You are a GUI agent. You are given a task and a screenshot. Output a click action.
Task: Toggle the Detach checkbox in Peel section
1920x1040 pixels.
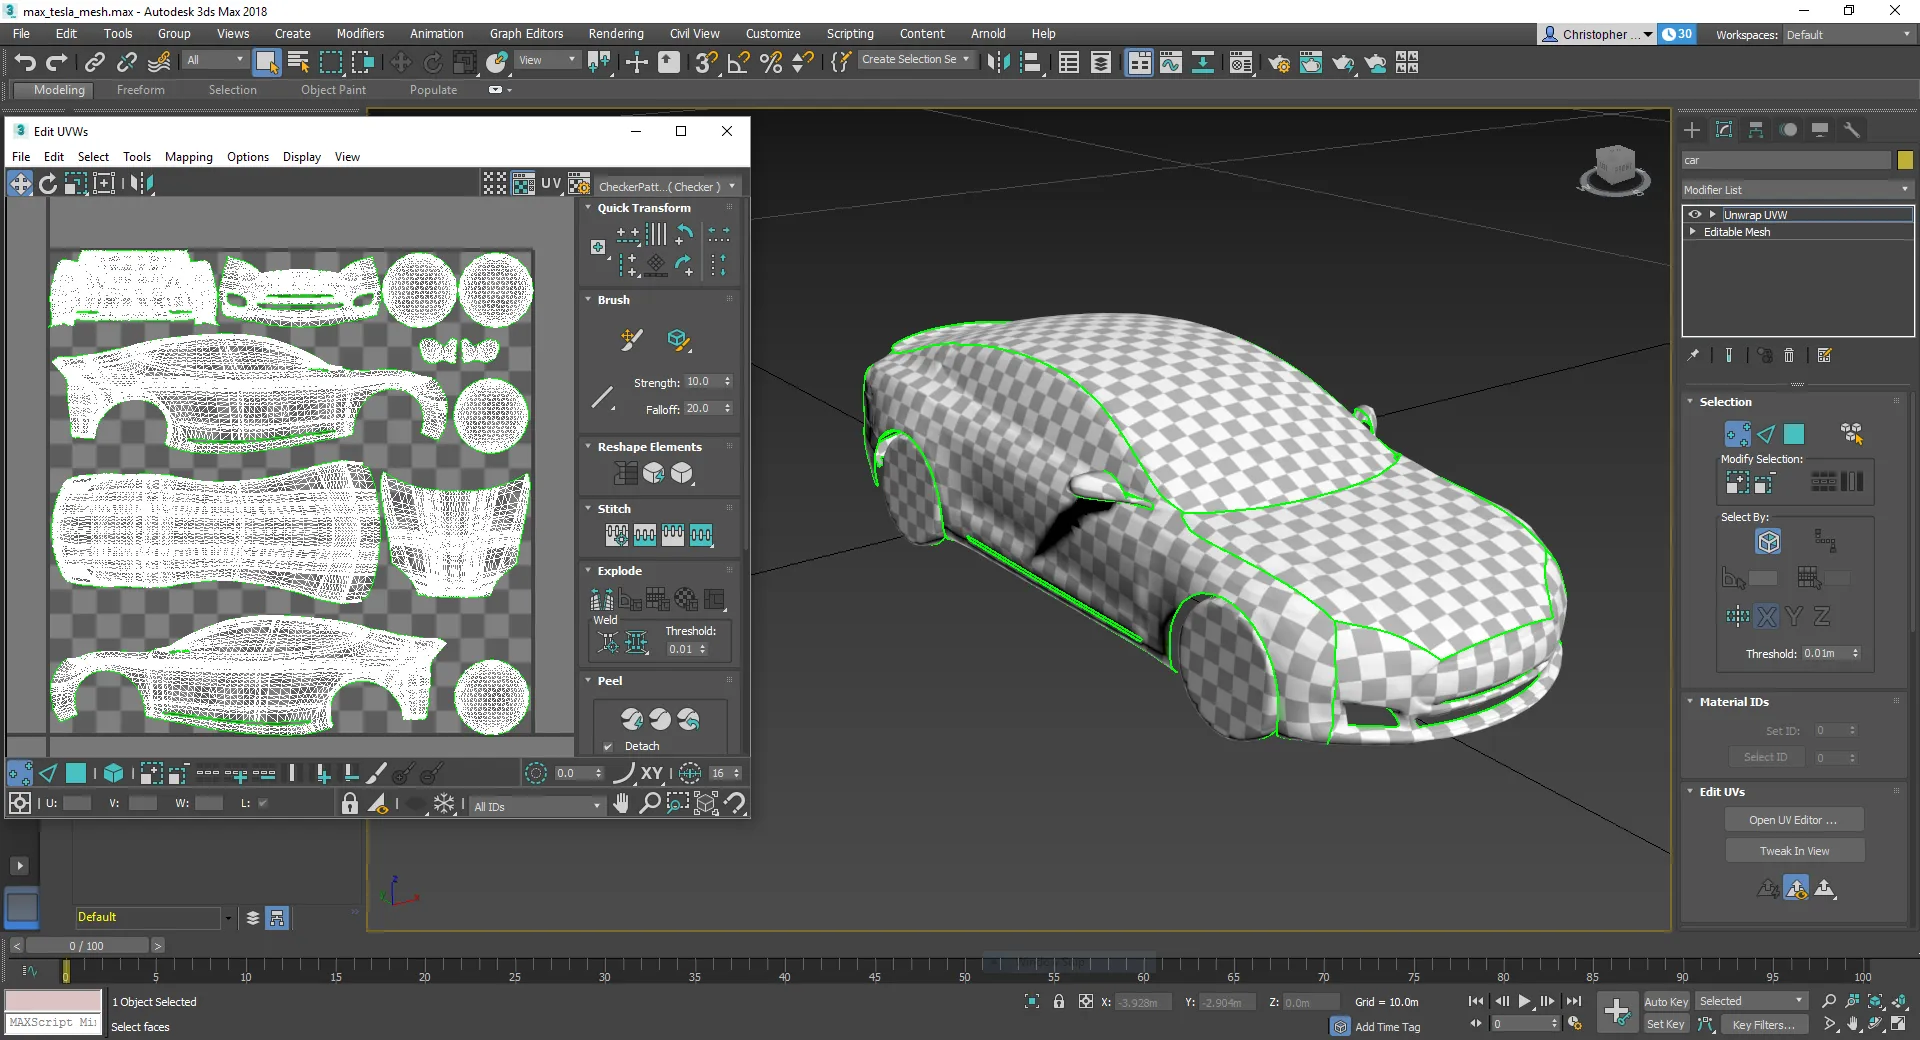[x=608, y=747]
